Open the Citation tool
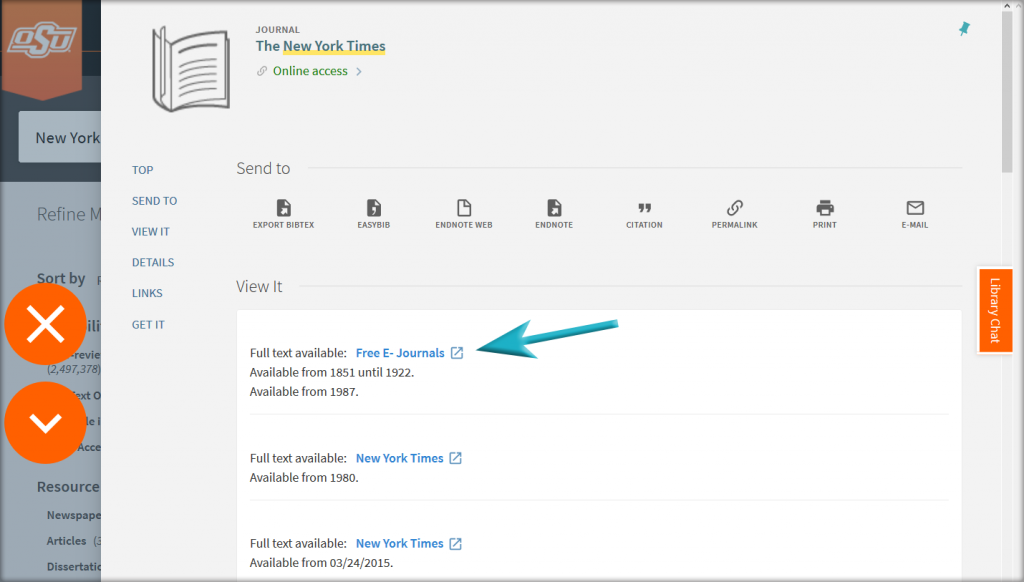 coord(643,213)
